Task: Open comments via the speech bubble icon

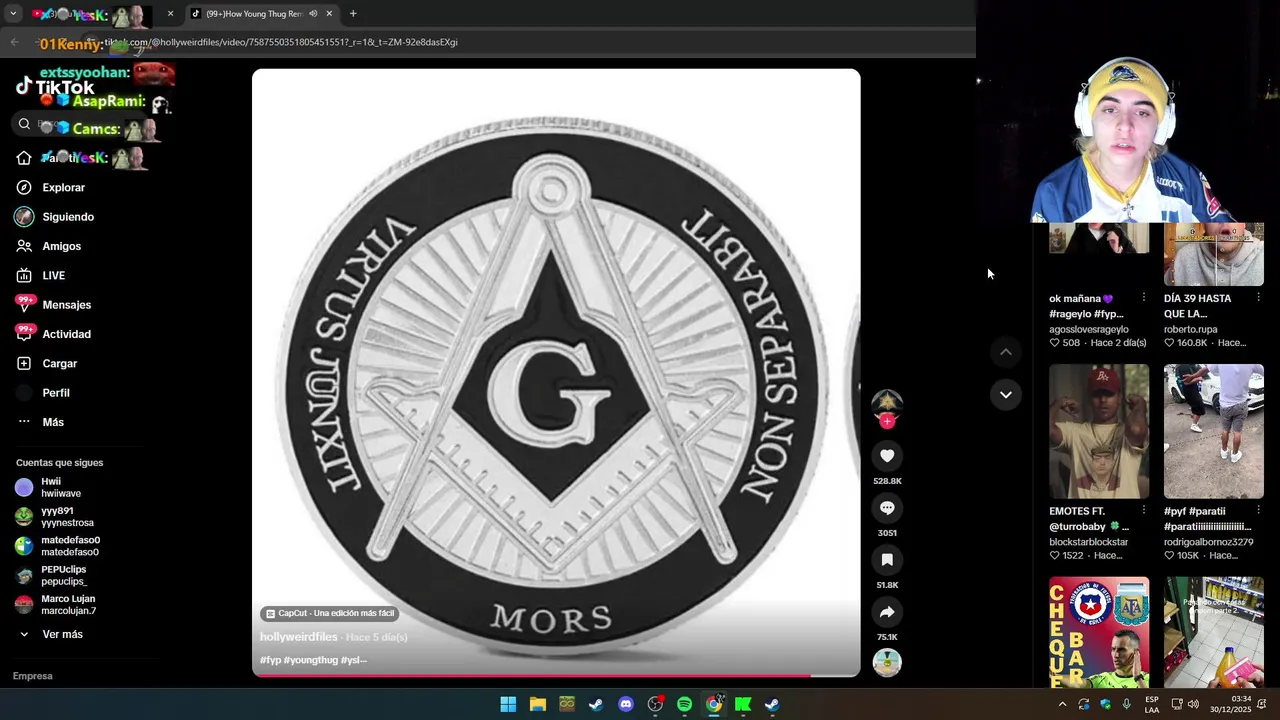Action: pyautogui.click(x=887, y=508)
